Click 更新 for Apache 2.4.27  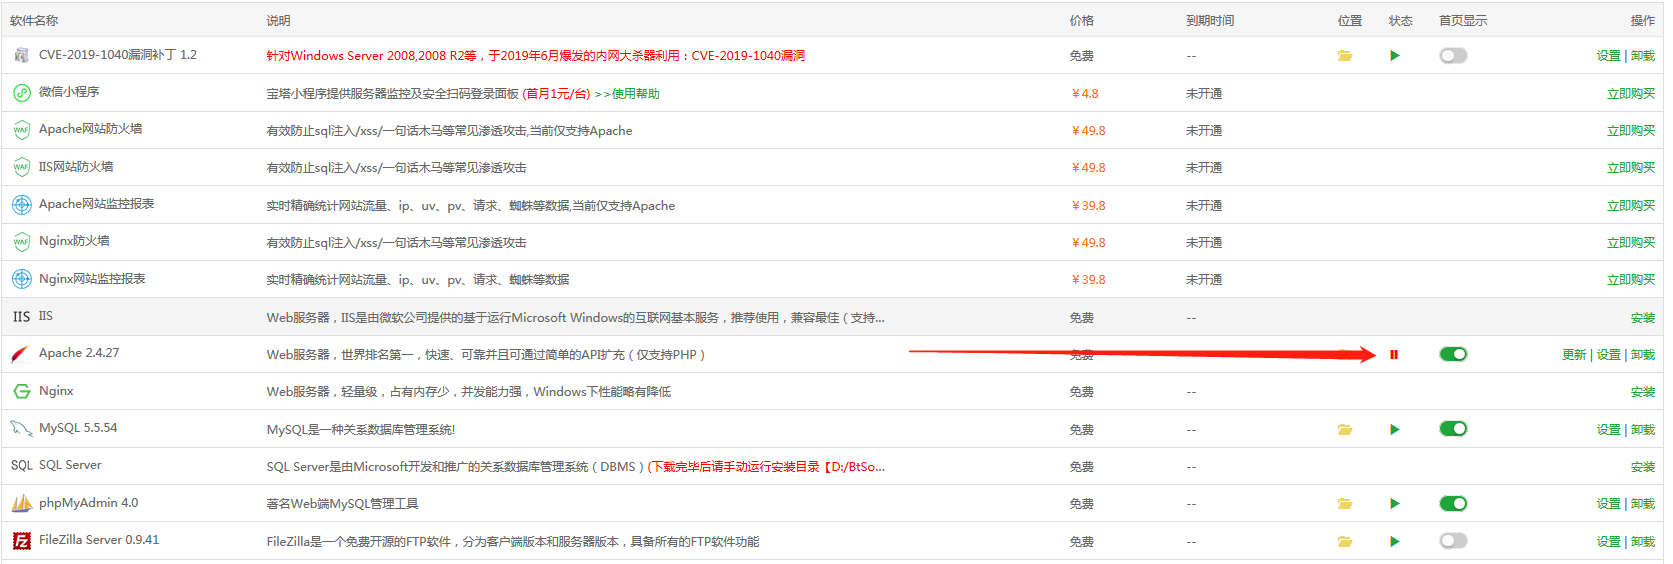click(1574, 355)
